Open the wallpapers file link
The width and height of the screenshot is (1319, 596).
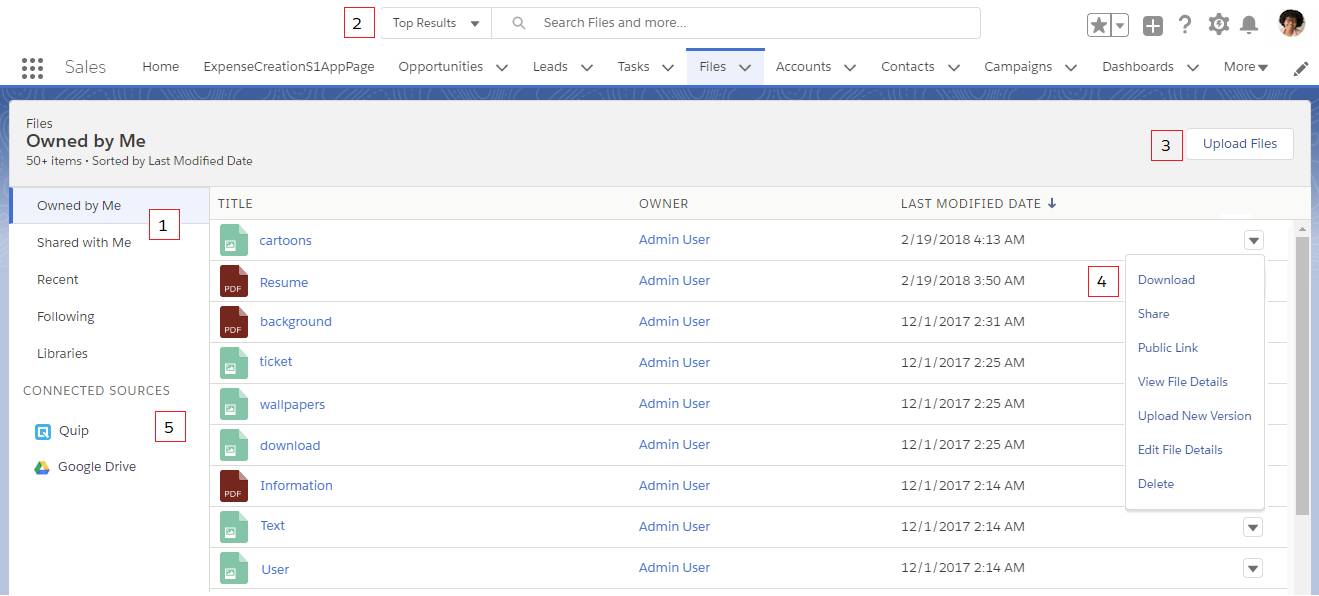click(292, 405)
